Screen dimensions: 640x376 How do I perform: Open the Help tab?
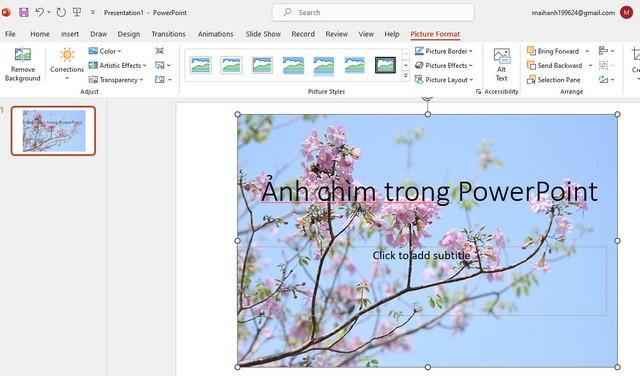[x=391, y=34]
